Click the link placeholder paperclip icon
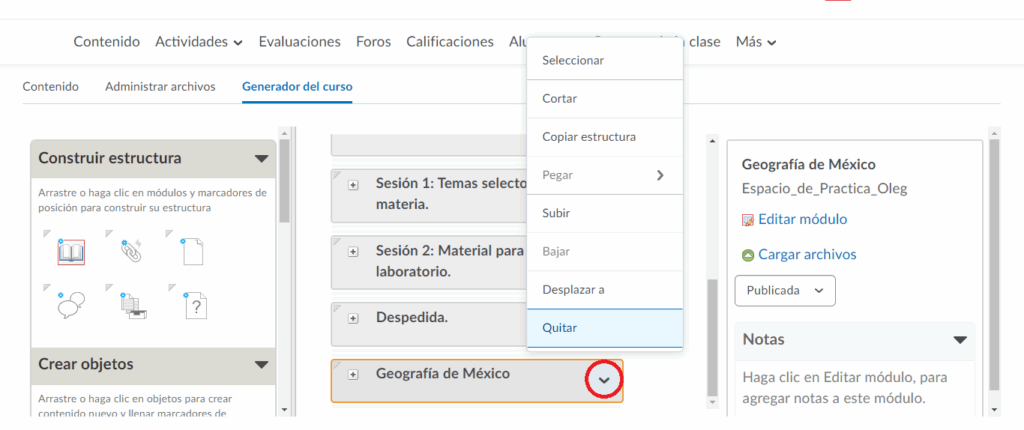 pyautogui.click(x=131, y=252)
